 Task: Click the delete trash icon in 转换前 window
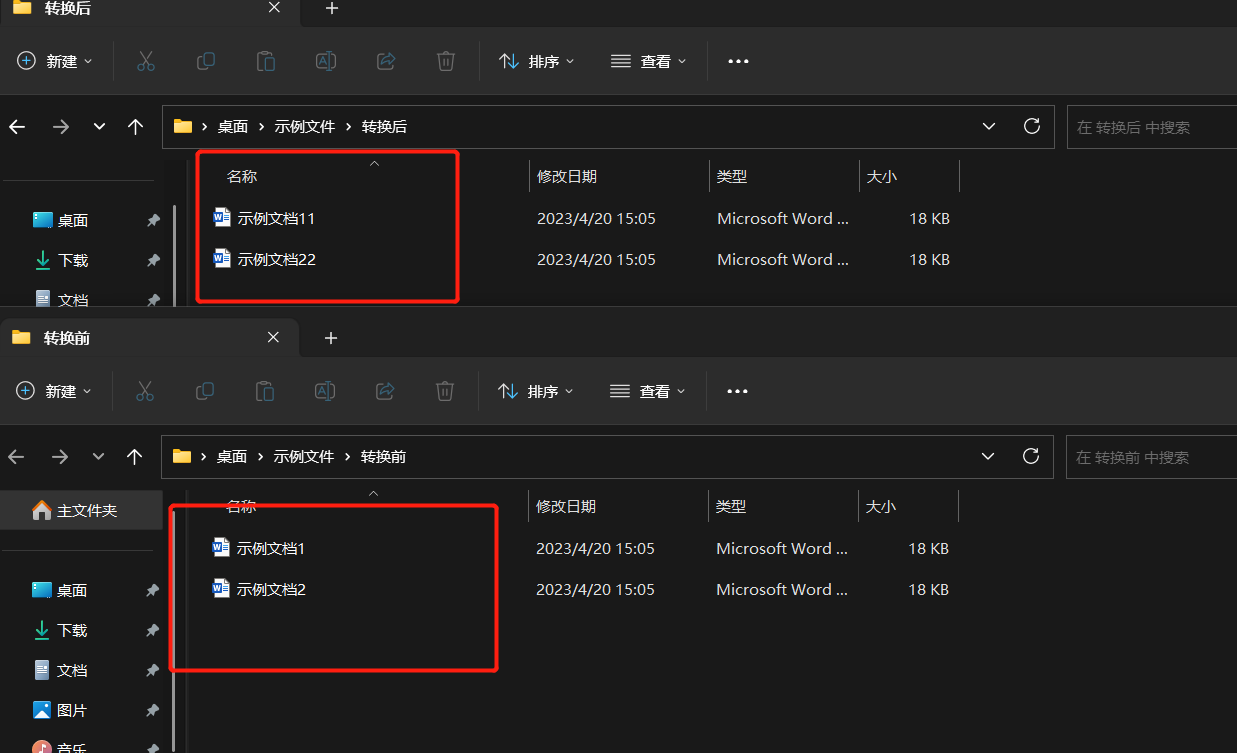(445, 391)
